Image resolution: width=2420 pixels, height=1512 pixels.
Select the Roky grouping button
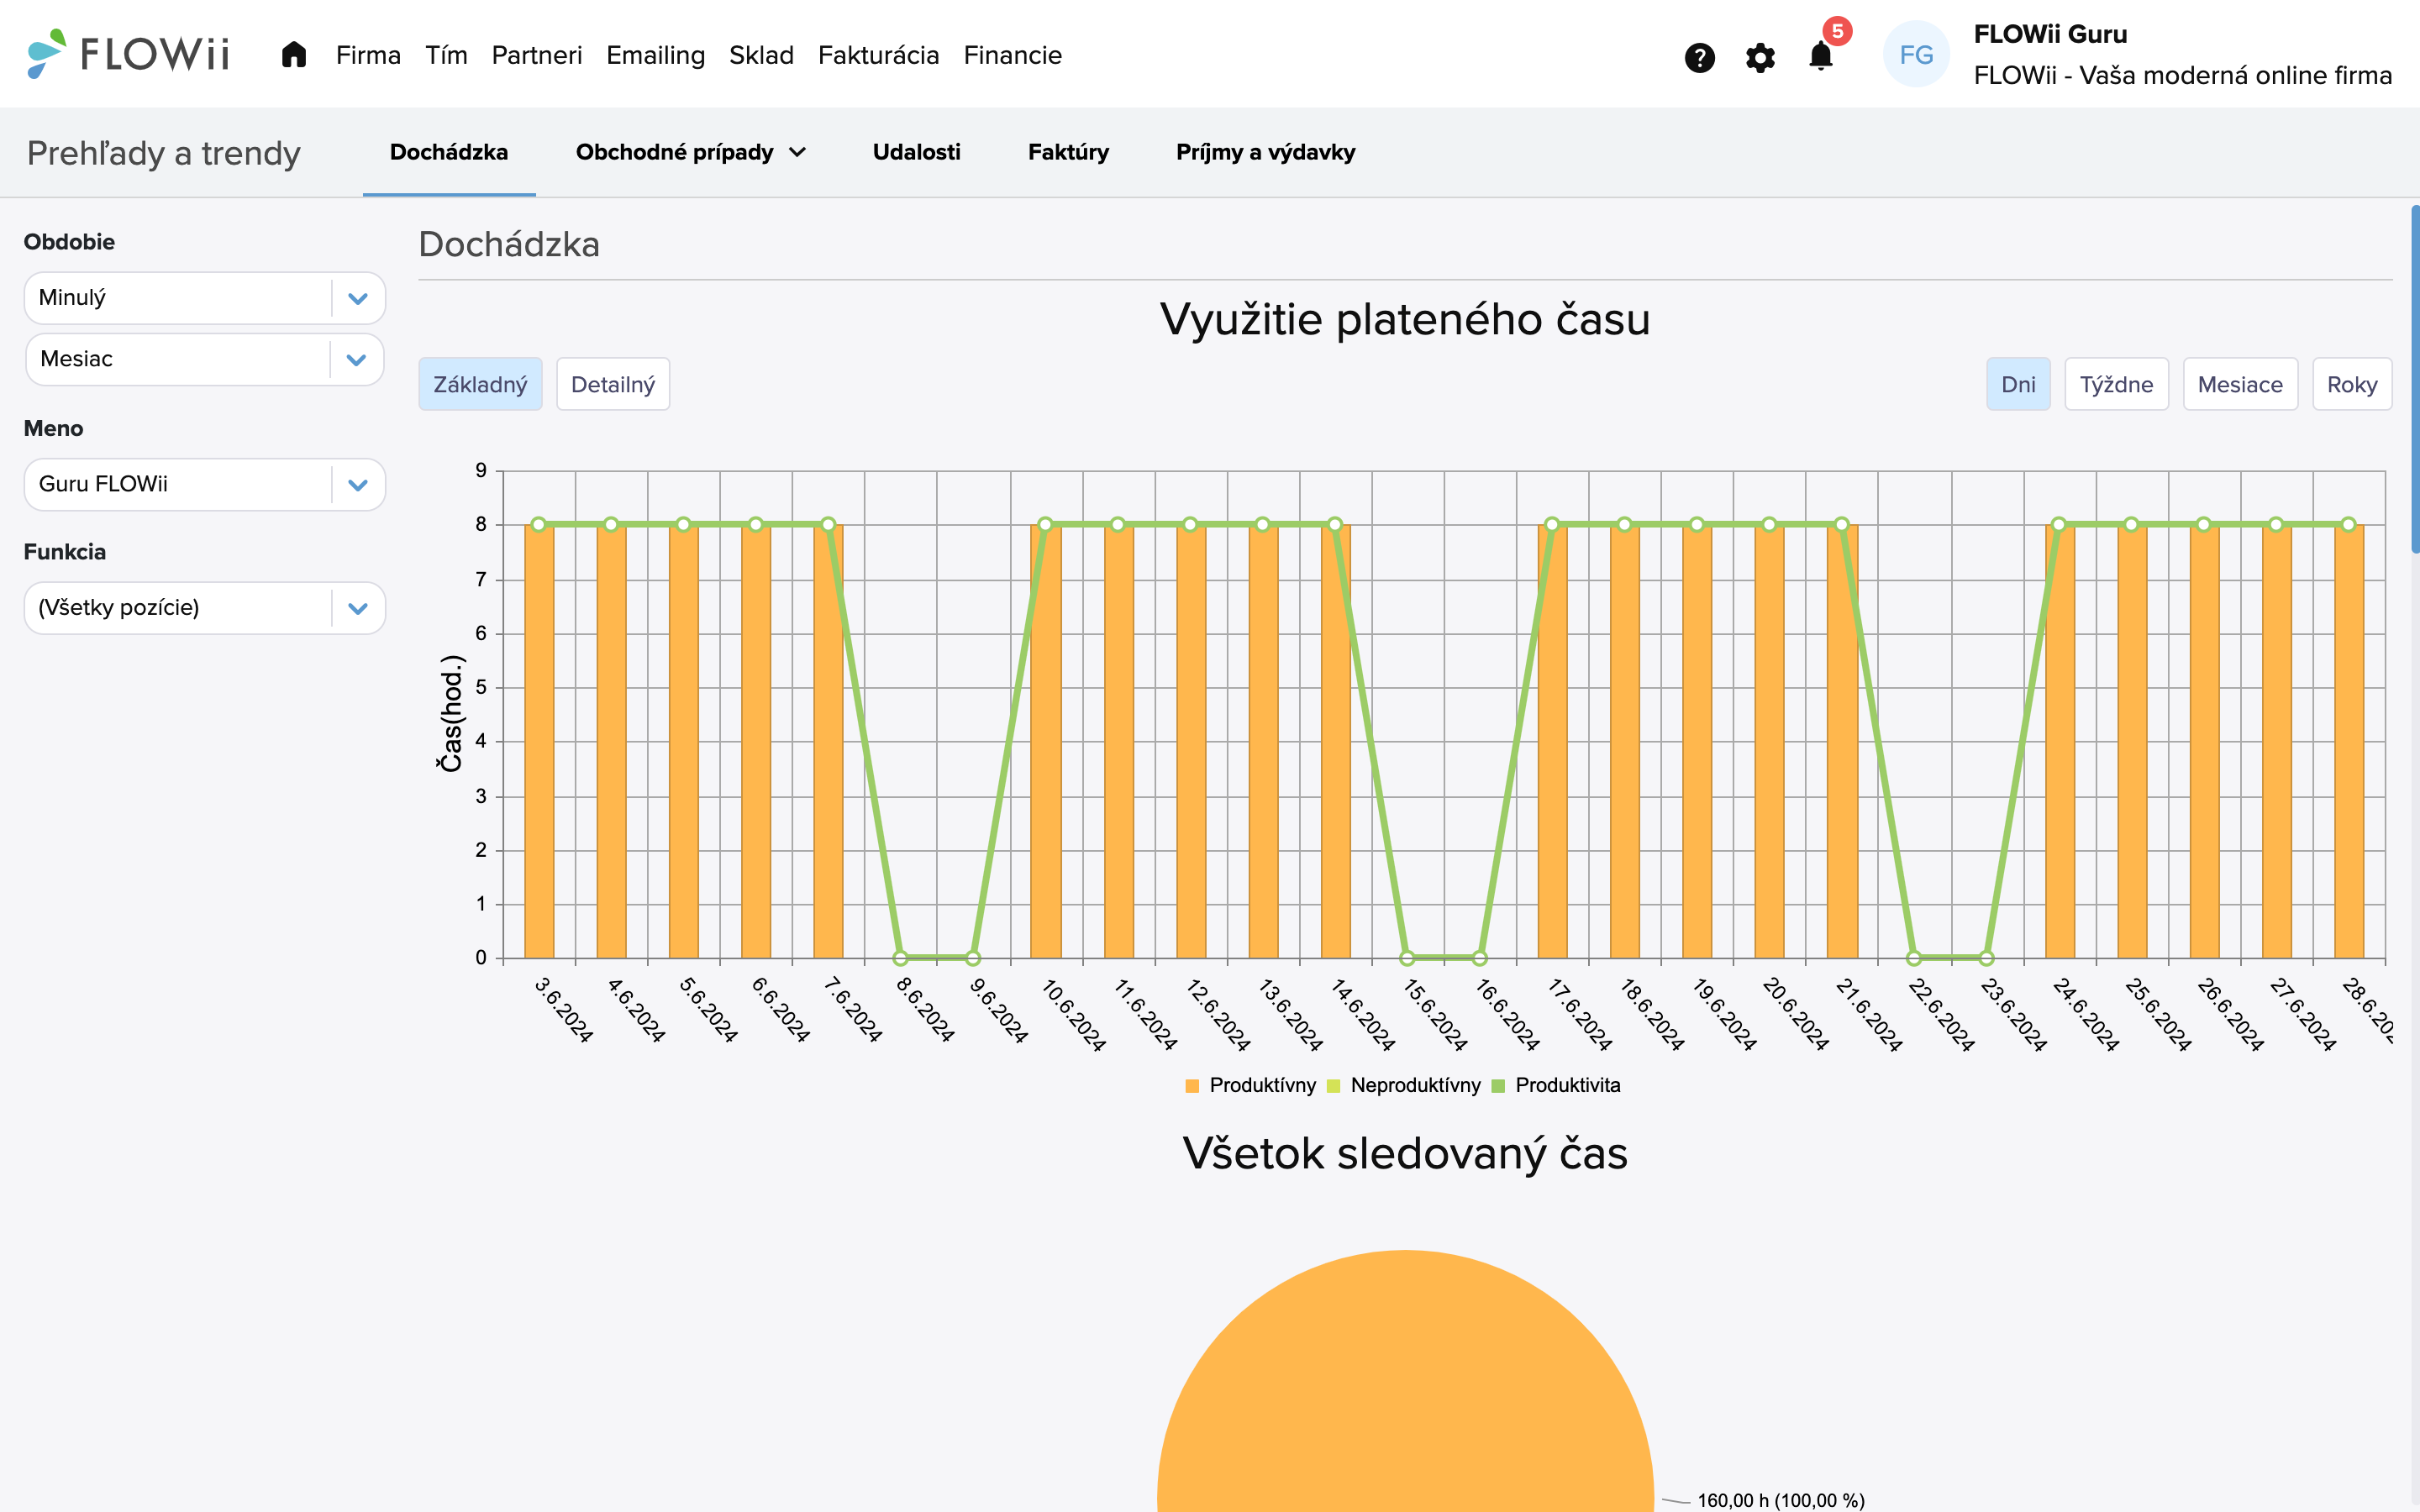pyautogui.click(x=2351, y=384)
